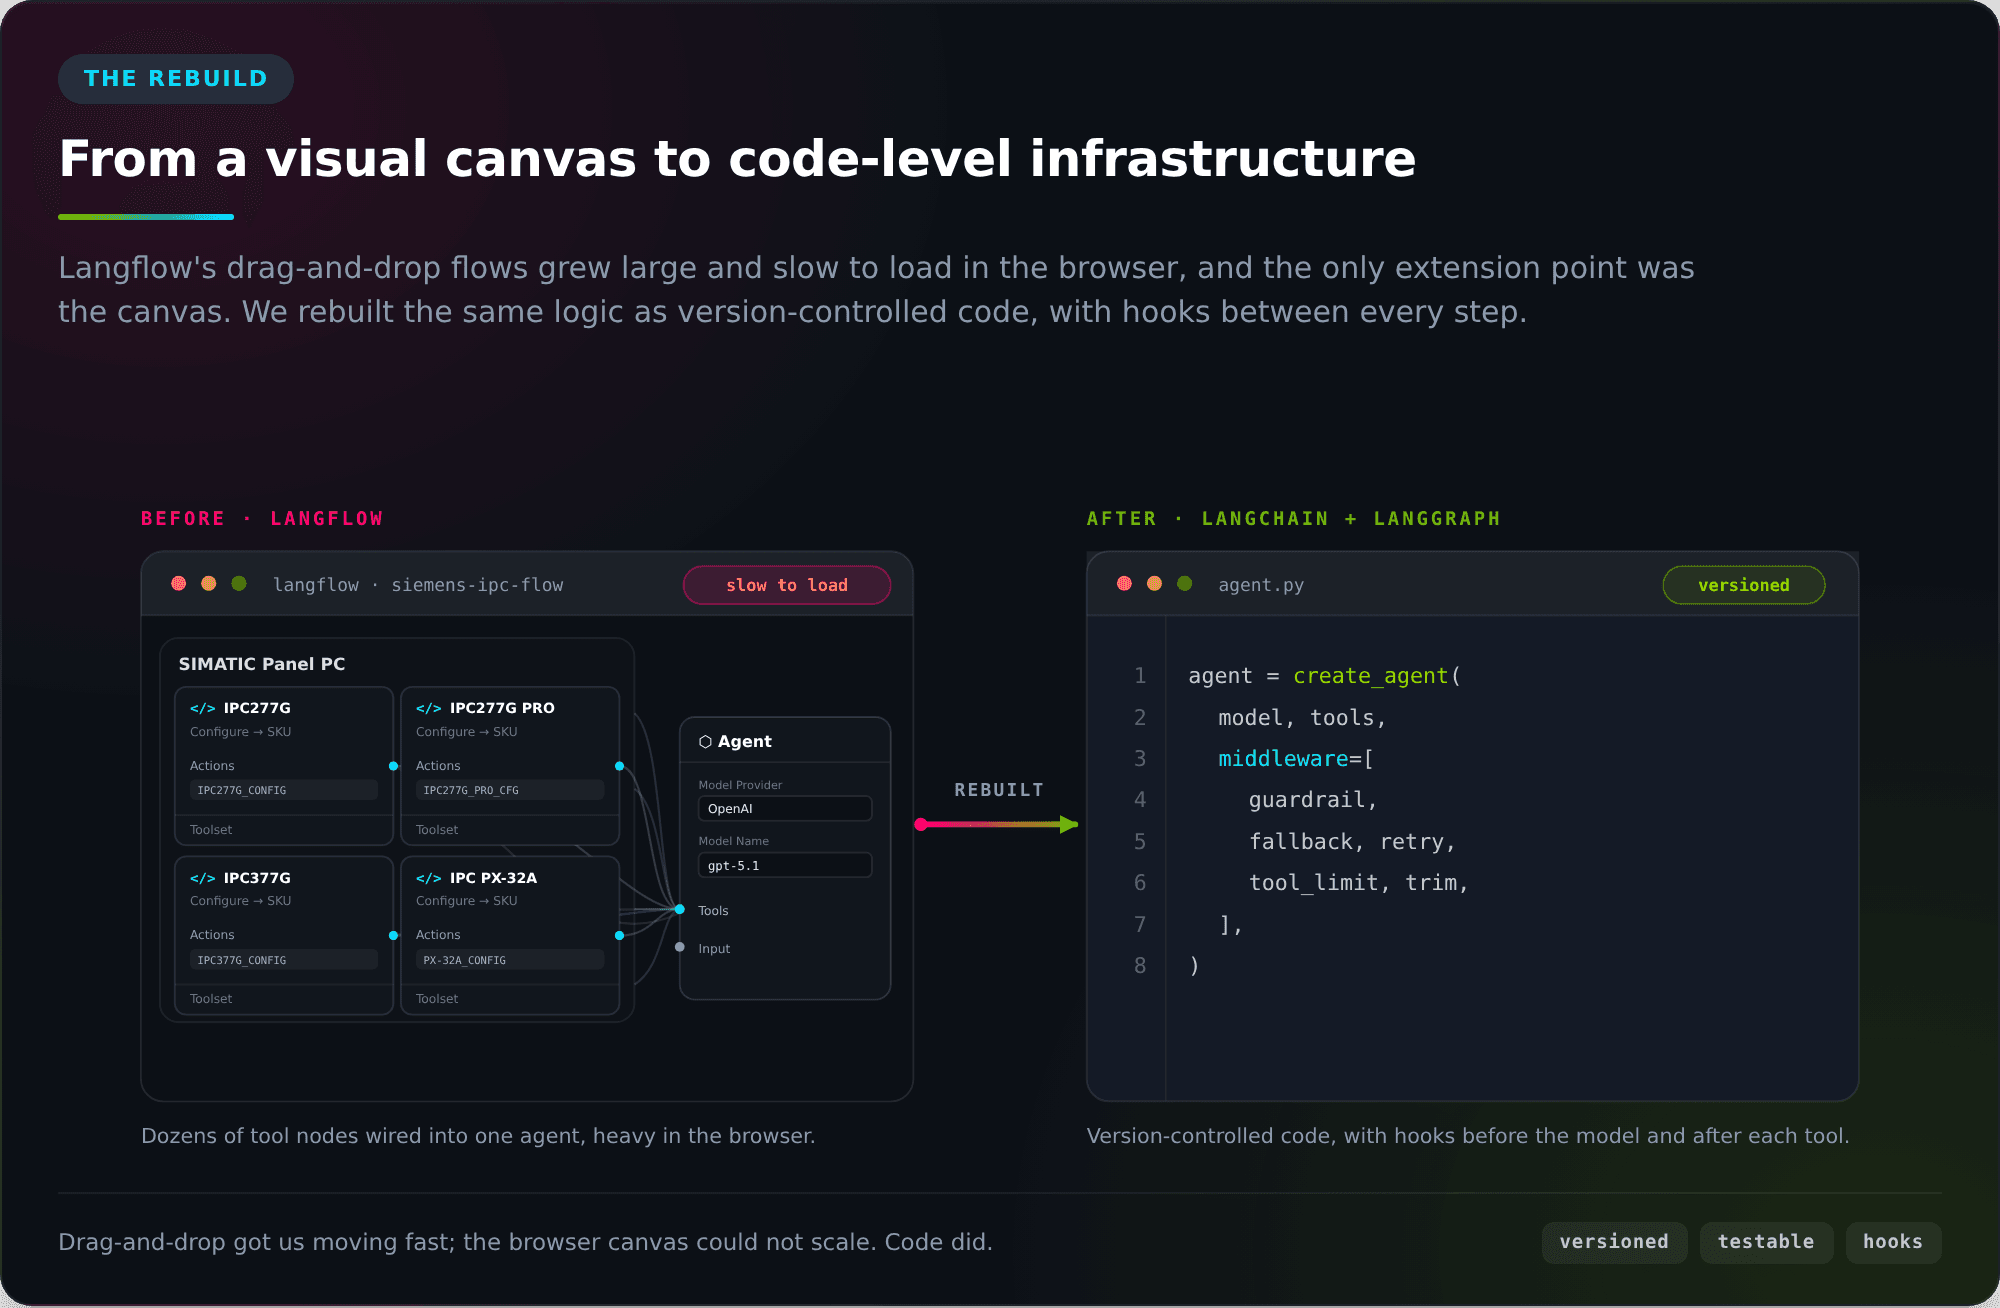2000x1308 pixels.
Task: Click the 'tool_limit, trim,' code line
Action: click(x=1359, y=883)
